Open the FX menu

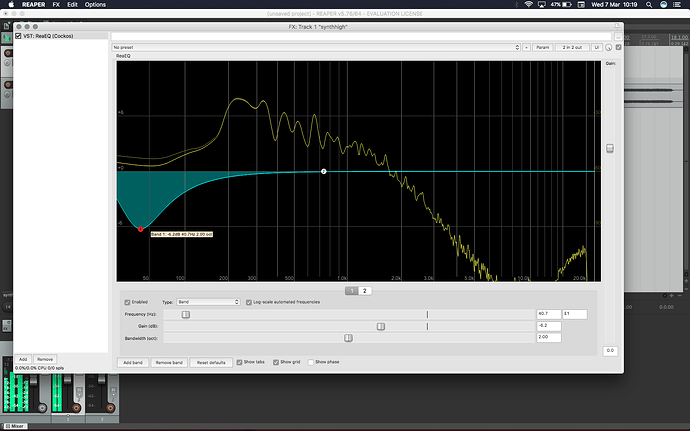coord(56,4)
